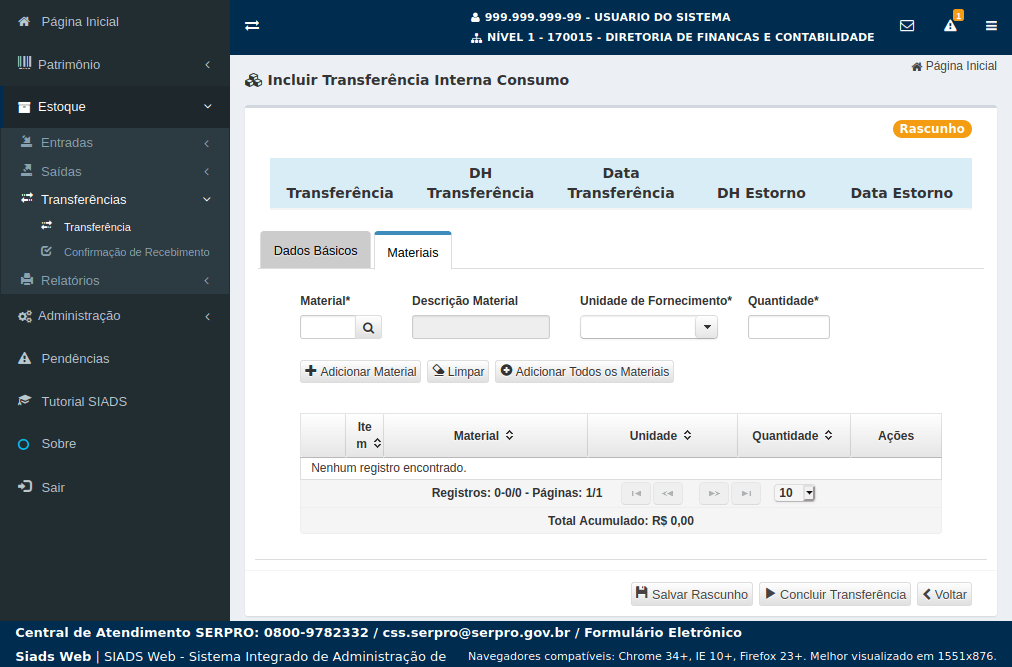This screenshot has height=667, width=1012.
Task: Expand the Administração menu
Action: click(115, 316)
